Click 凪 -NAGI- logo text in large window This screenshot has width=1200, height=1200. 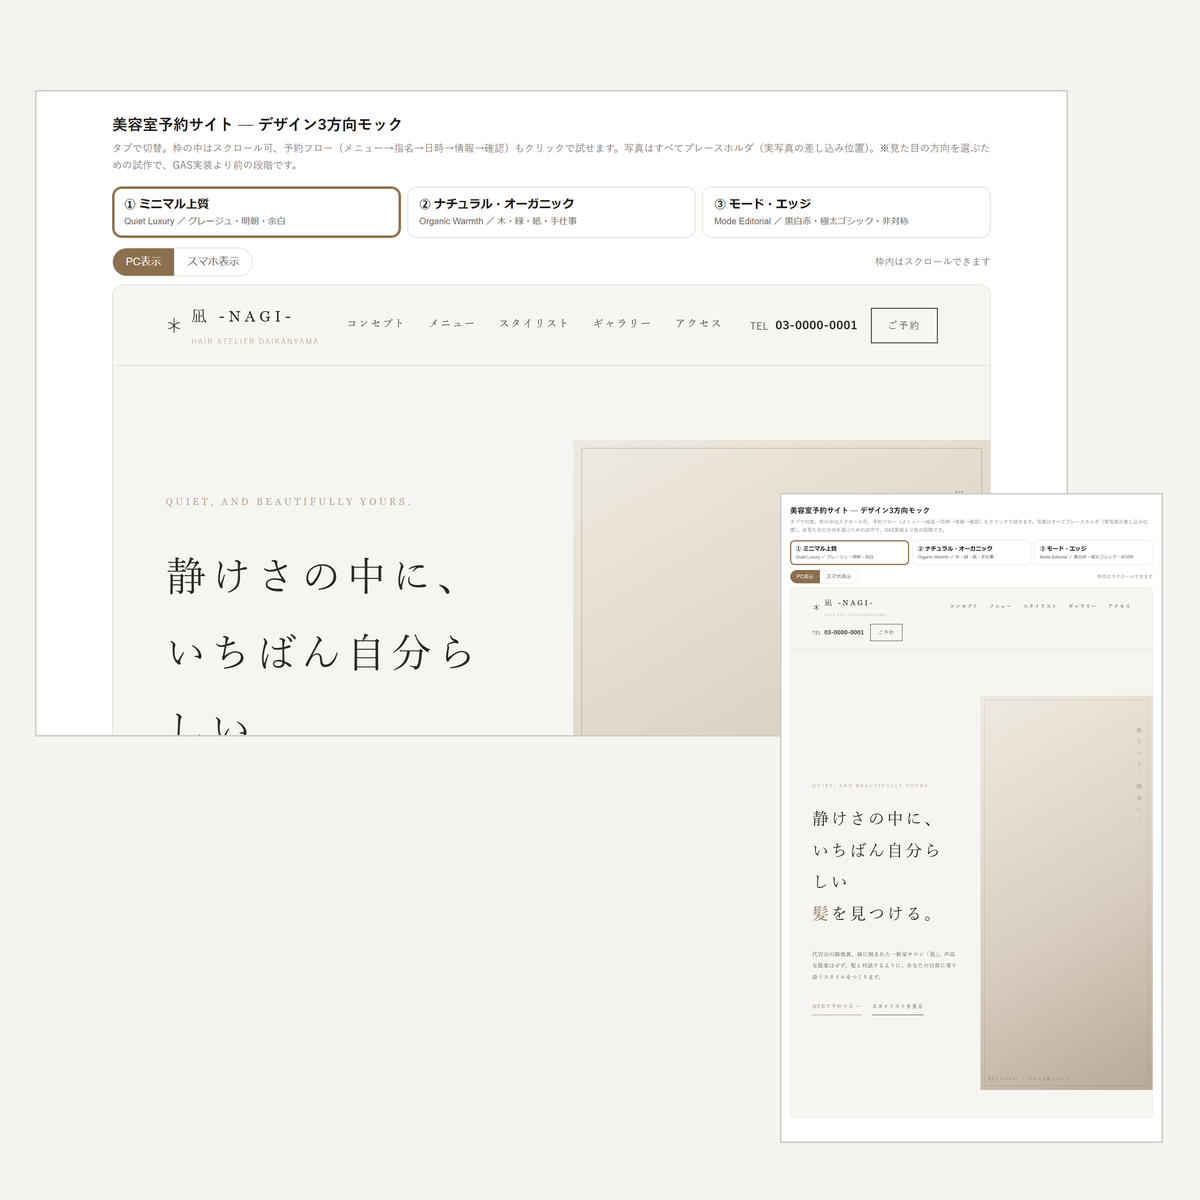pos(242,316)
